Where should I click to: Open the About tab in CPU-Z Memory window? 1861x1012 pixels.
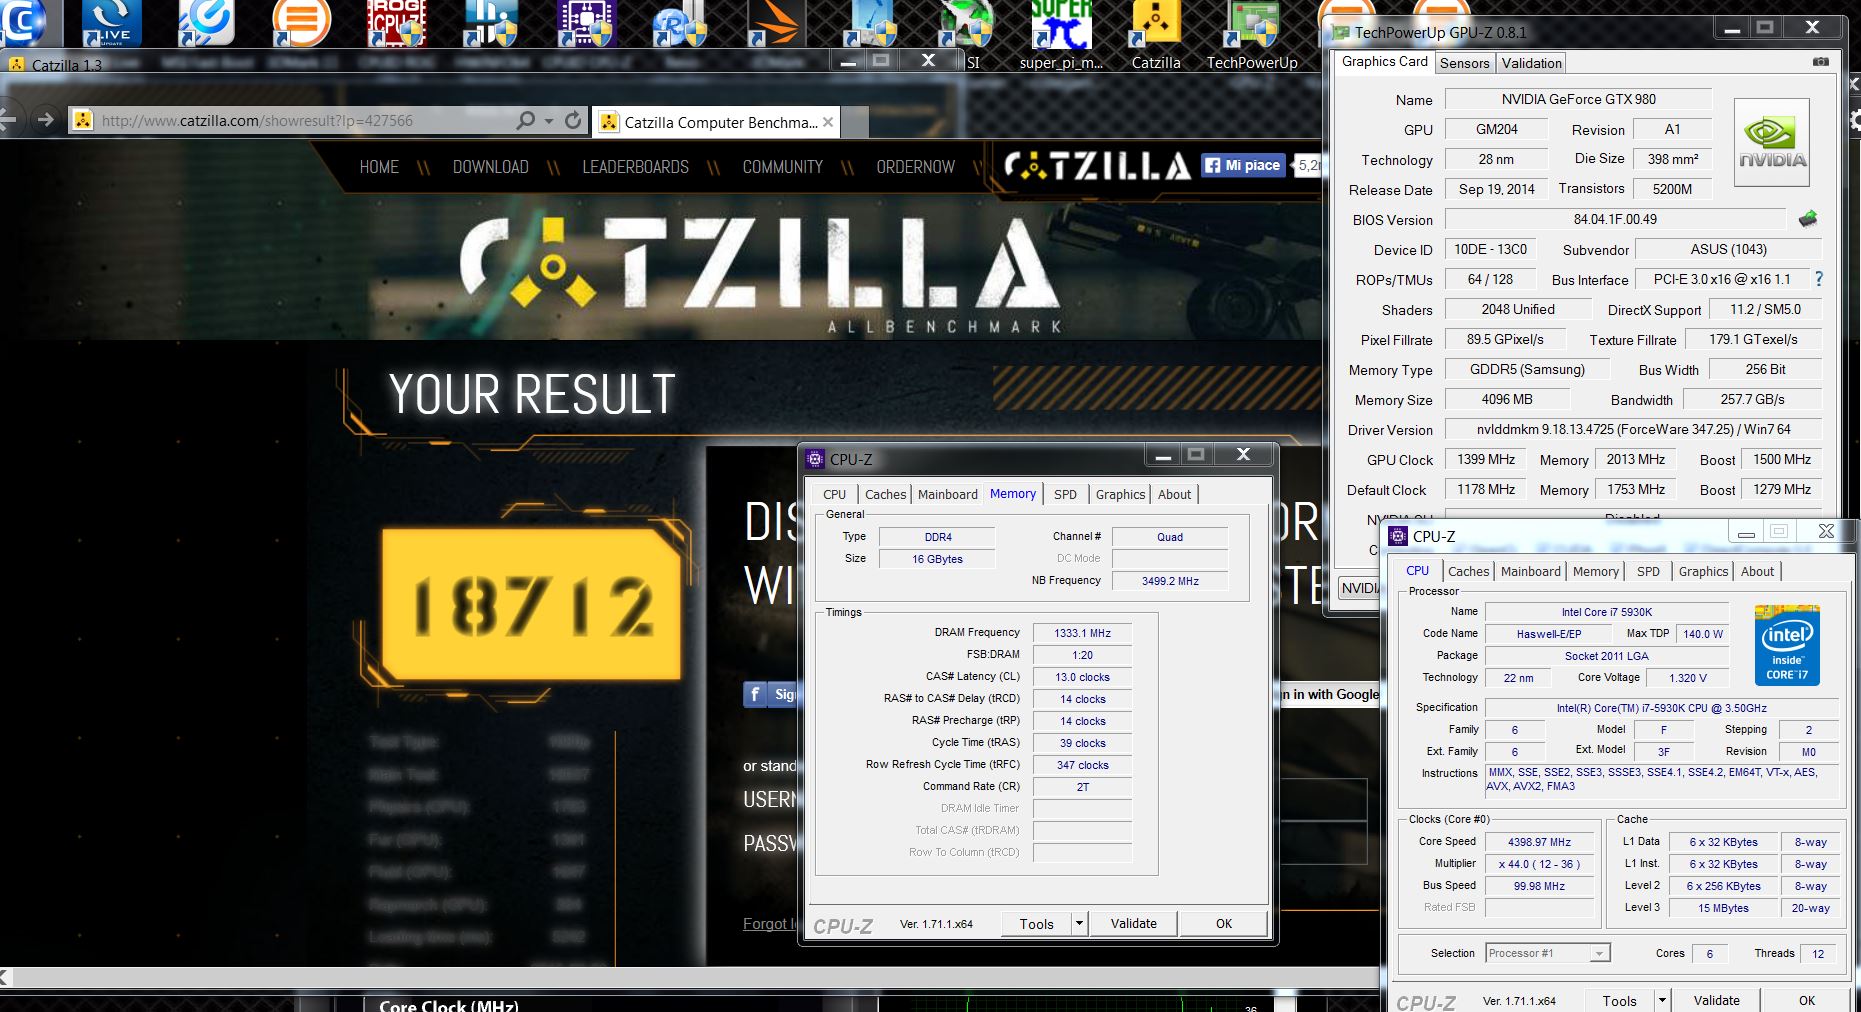(1174, 494)
